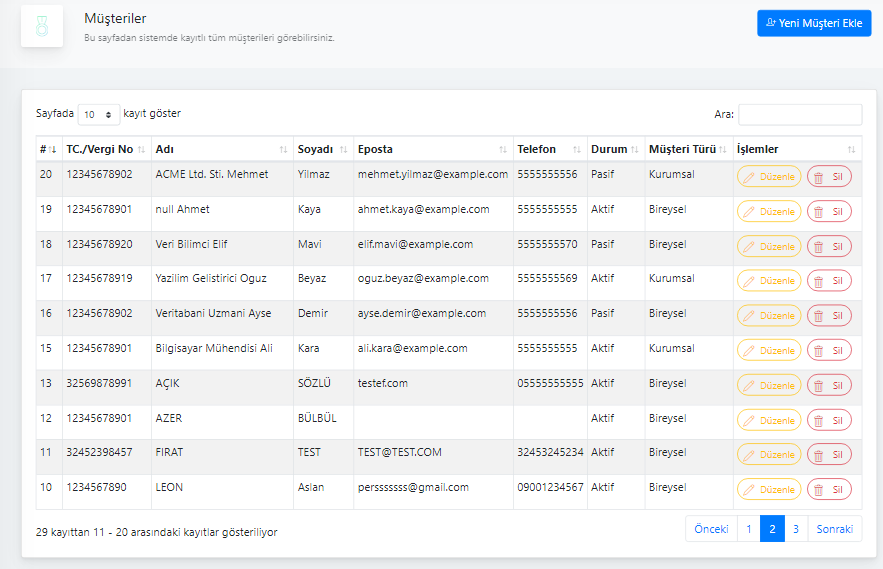The height and width of the screenshot is (569, 883).
Task: Delete Bilgisayar Mühendisi Ali record
Action: 829,350
